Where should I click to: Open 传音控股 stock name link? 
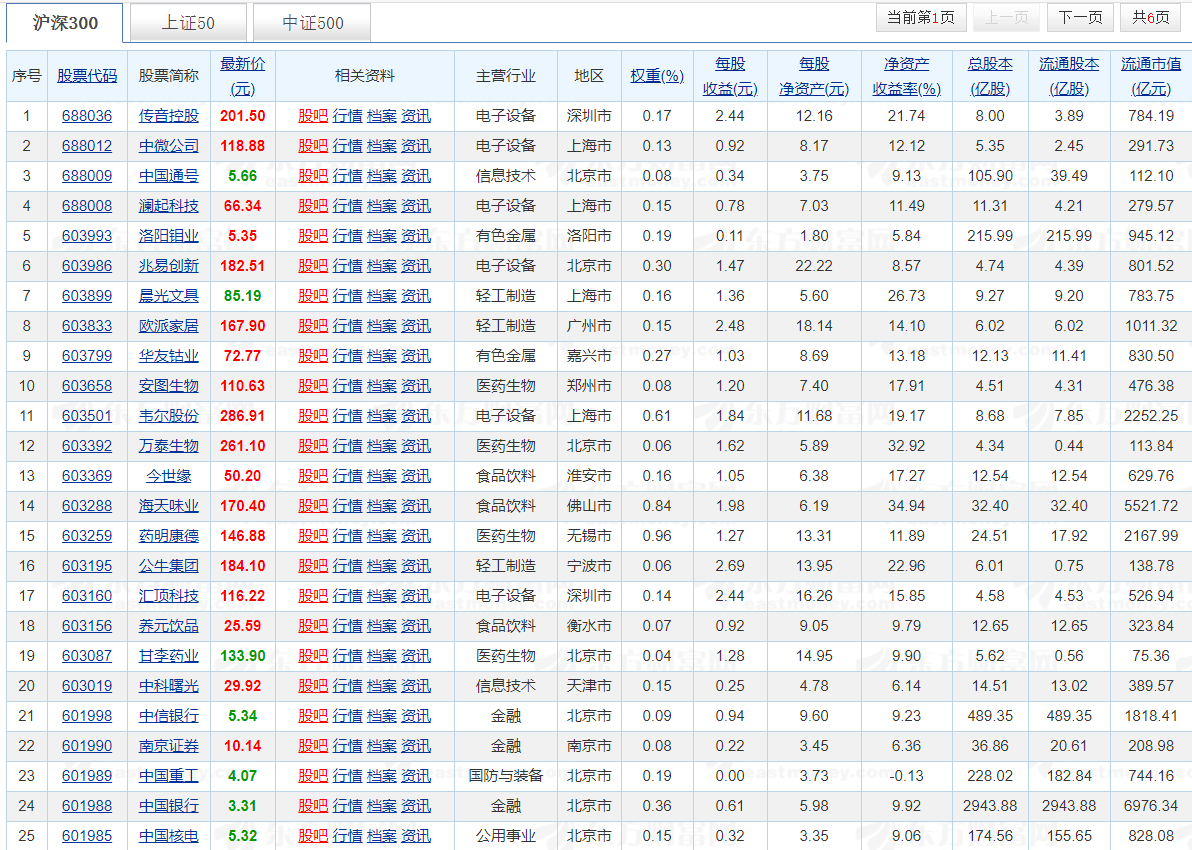pos(169,116)
